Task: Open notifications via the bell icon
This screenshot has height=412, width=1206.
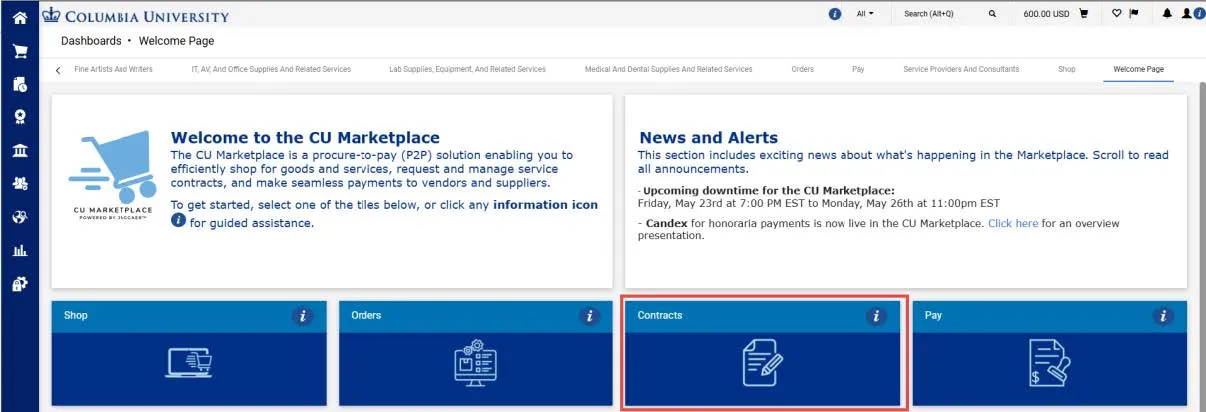Action: pyautogui.click(x=1167, y=14)
